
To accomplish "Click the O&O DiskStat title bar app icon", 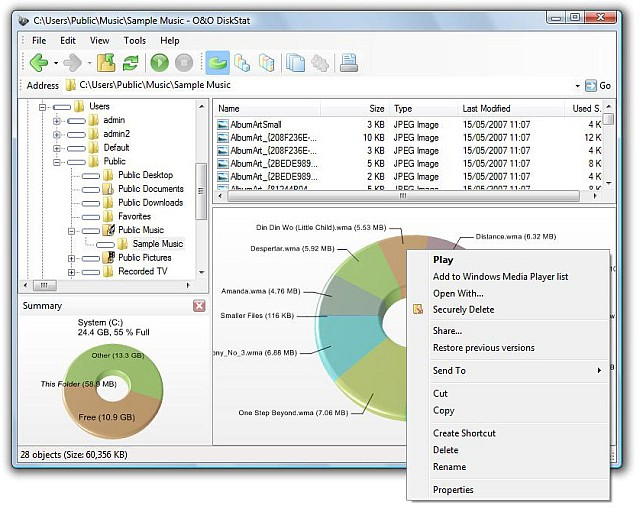I will [24, 20].
